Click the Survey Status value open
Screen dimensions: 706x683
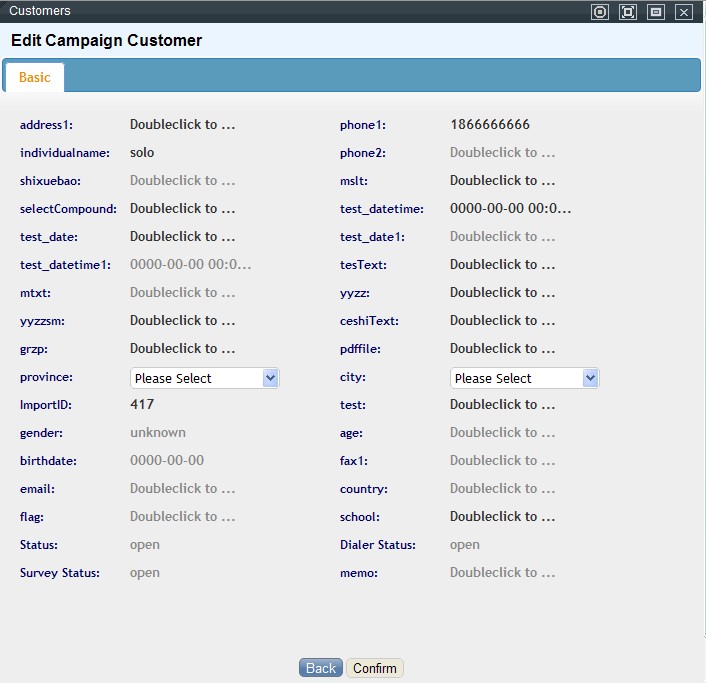coord(145,573)
